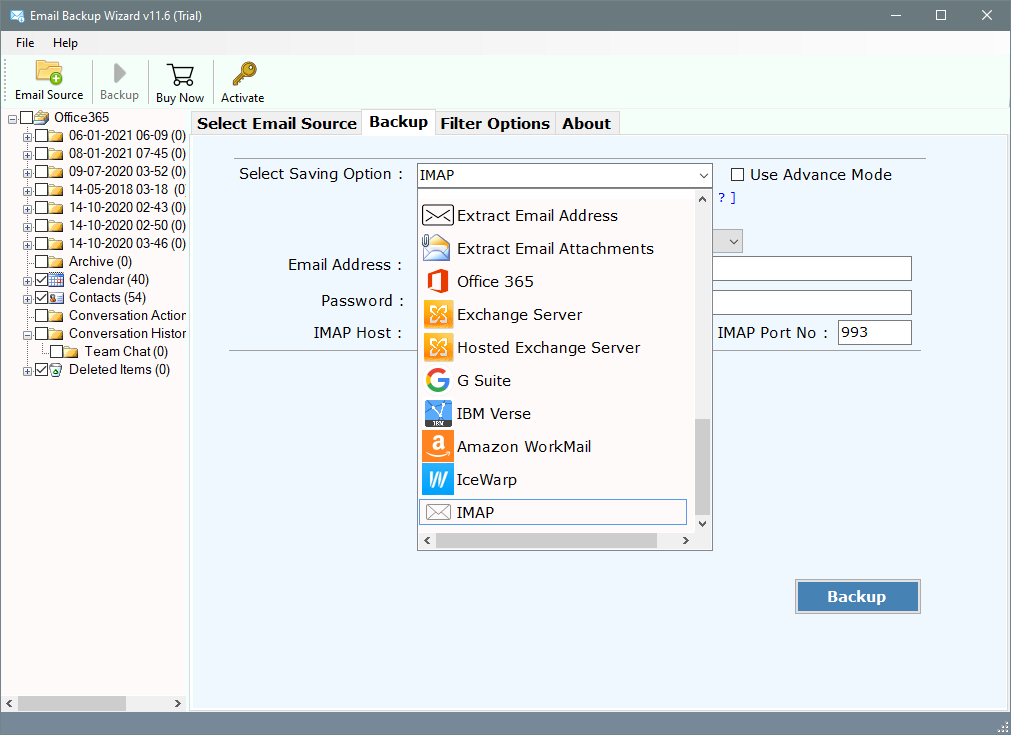
Task: Click the blue Backup button
Action: click(x=858, y=596)
